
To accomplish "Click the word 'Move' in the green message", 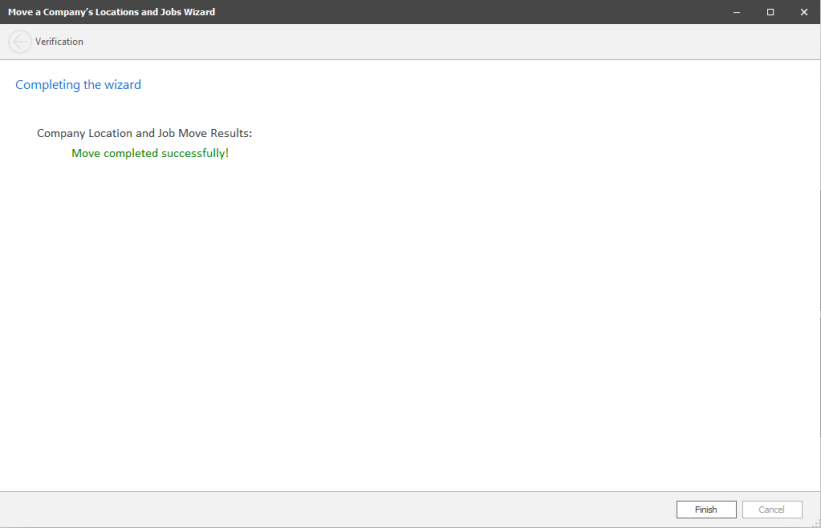I will (x=86, y=153).
